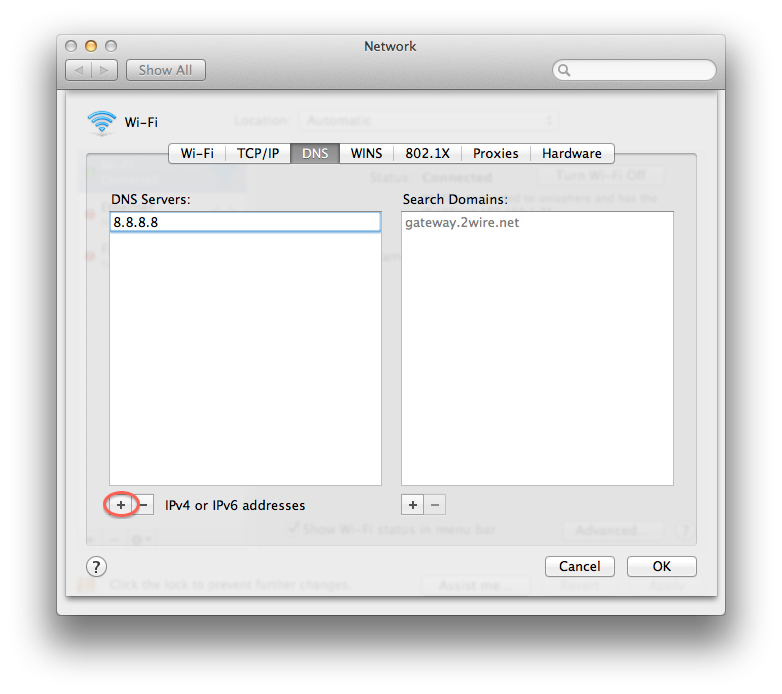Open help with question mark button
782x694 pixels.
point(96,567)
